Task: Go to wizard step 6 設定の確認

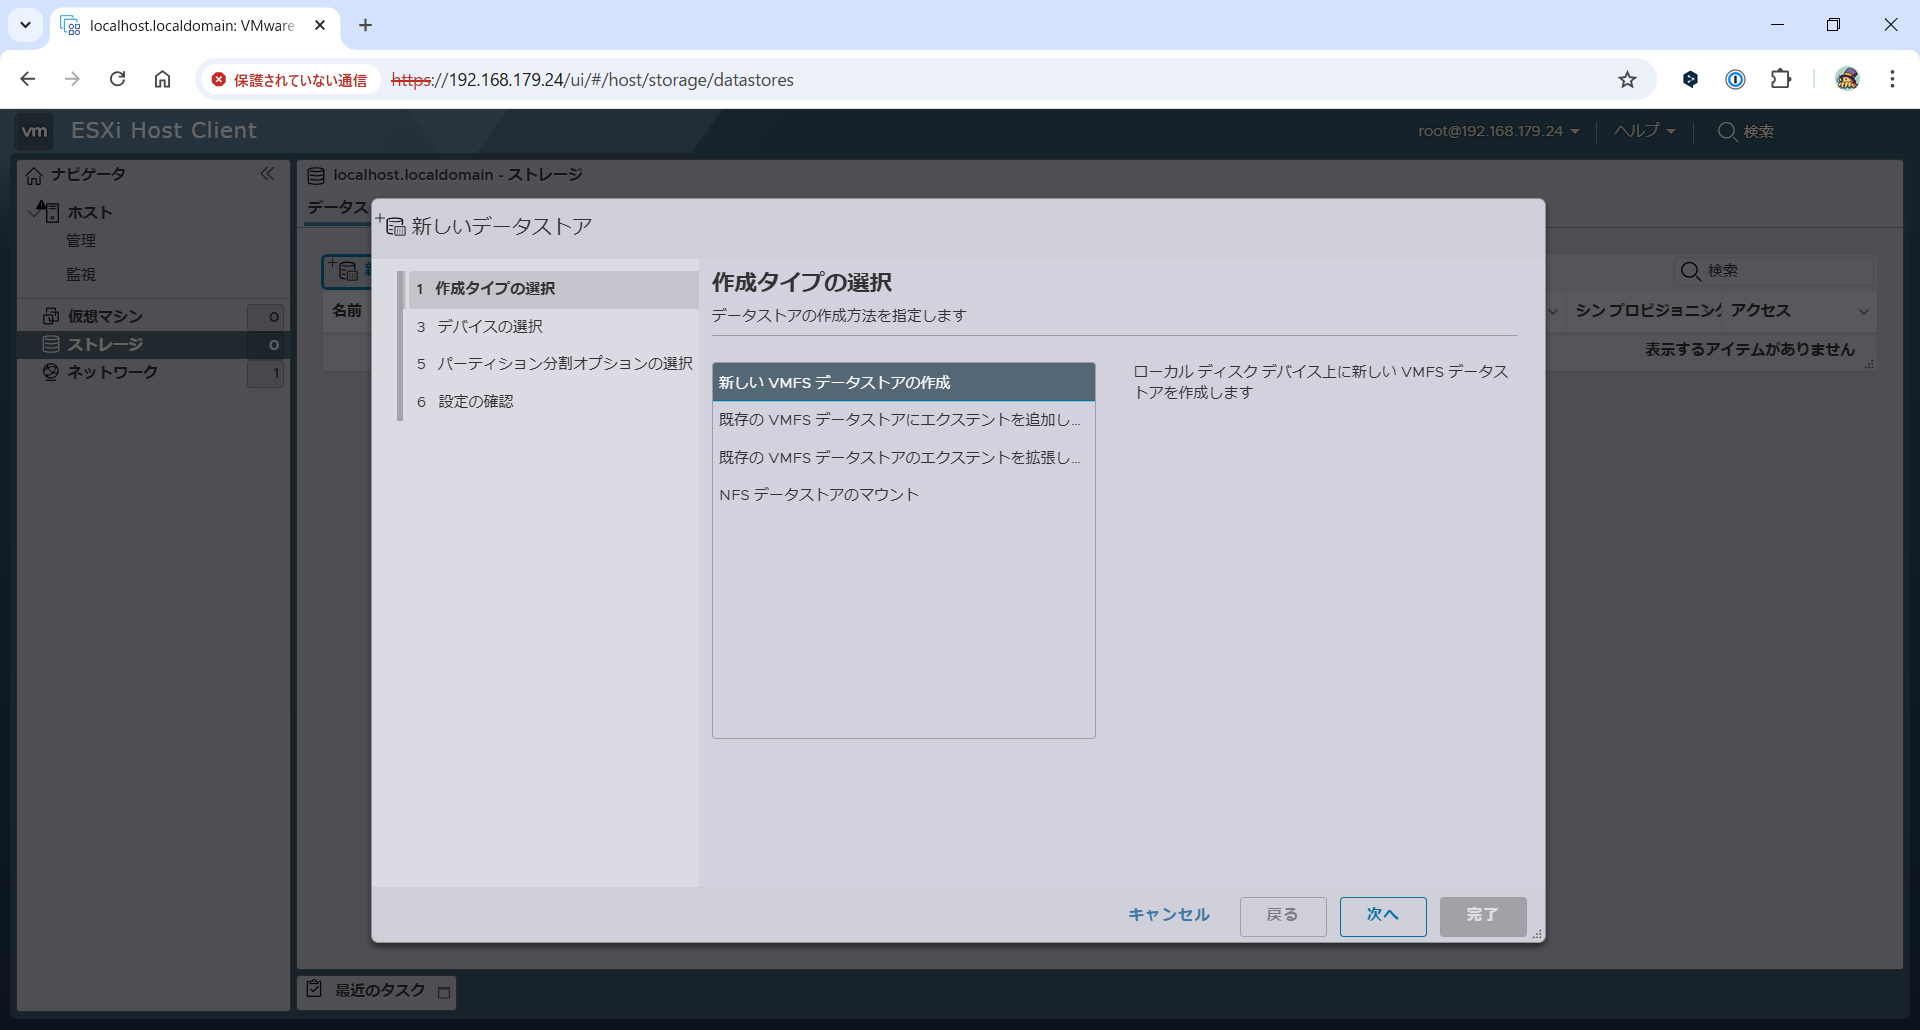Action: click(553, 402)
